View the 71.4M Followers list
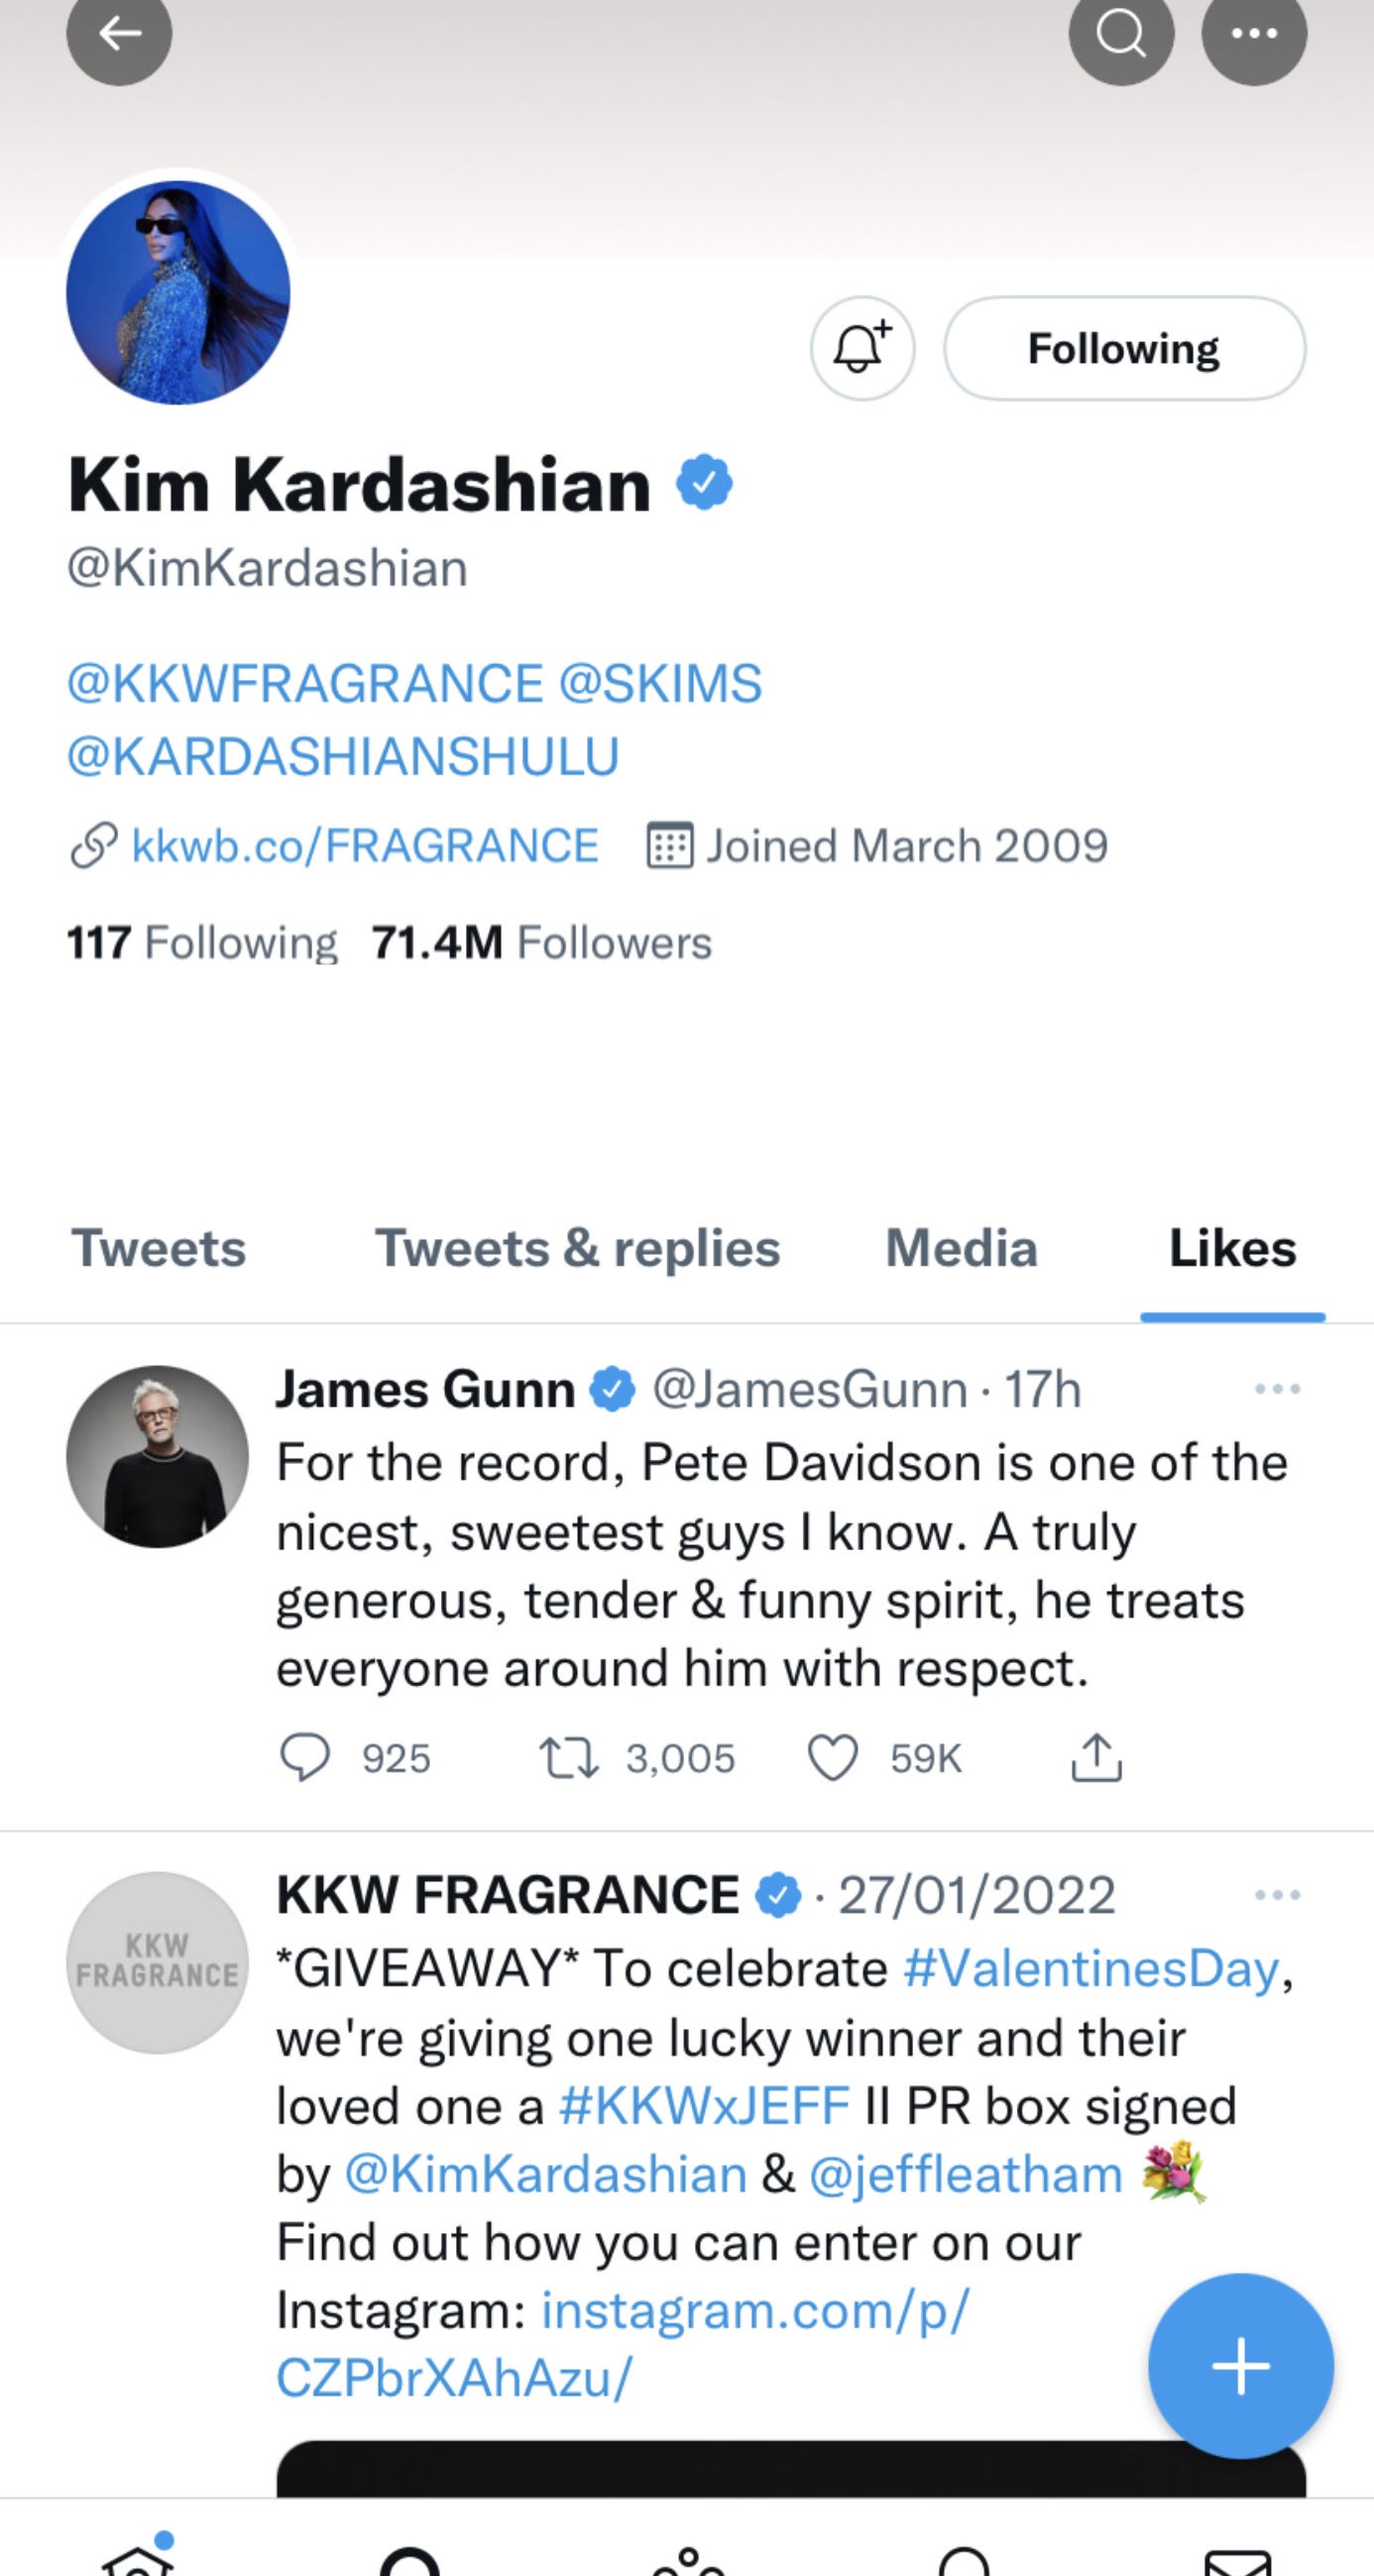 tap(541, 942)
